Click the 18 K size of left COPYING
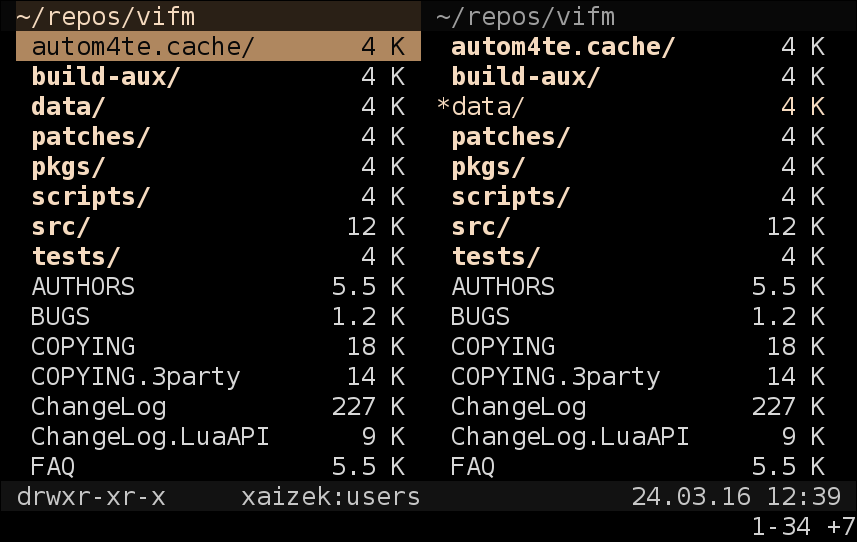Screen dimensions: 857x542 click(376, 346)
